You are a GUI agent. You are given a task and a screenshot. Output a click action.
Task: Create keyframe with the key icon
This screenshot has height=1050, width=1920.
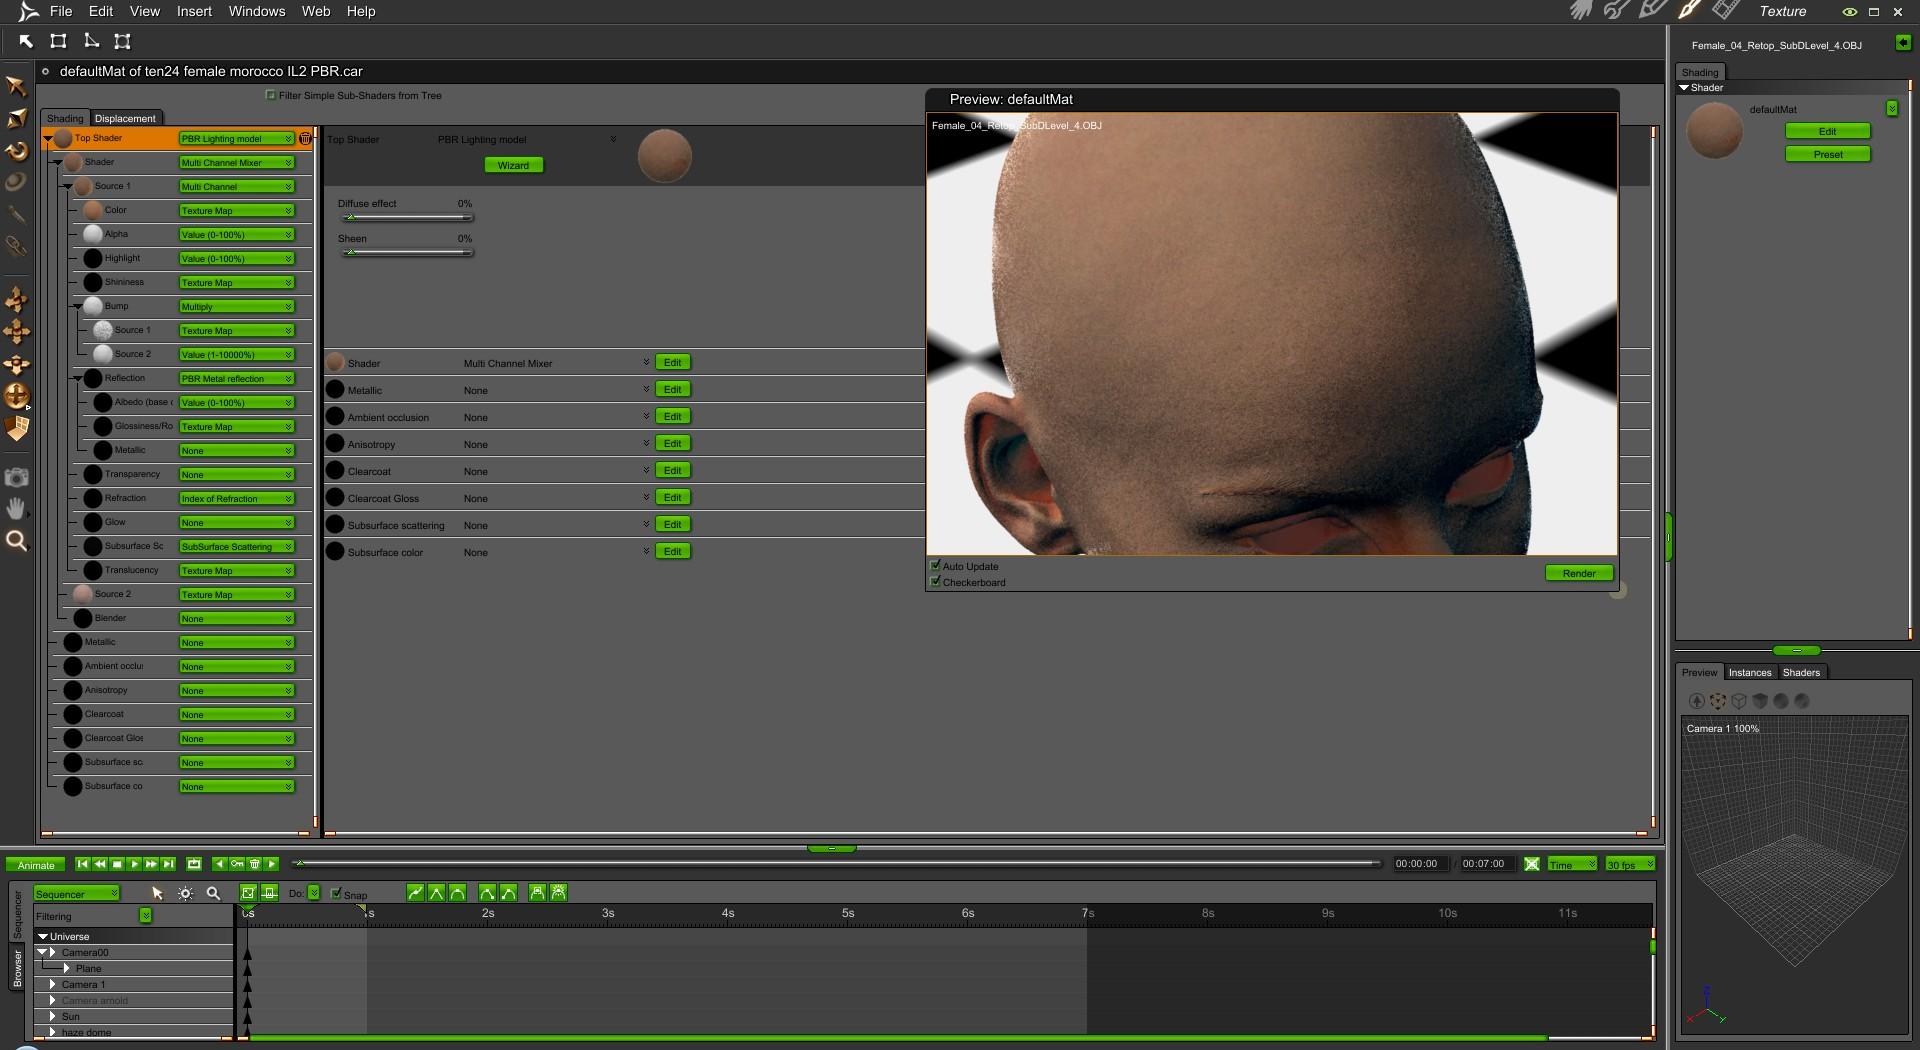[x=237, y=864]
